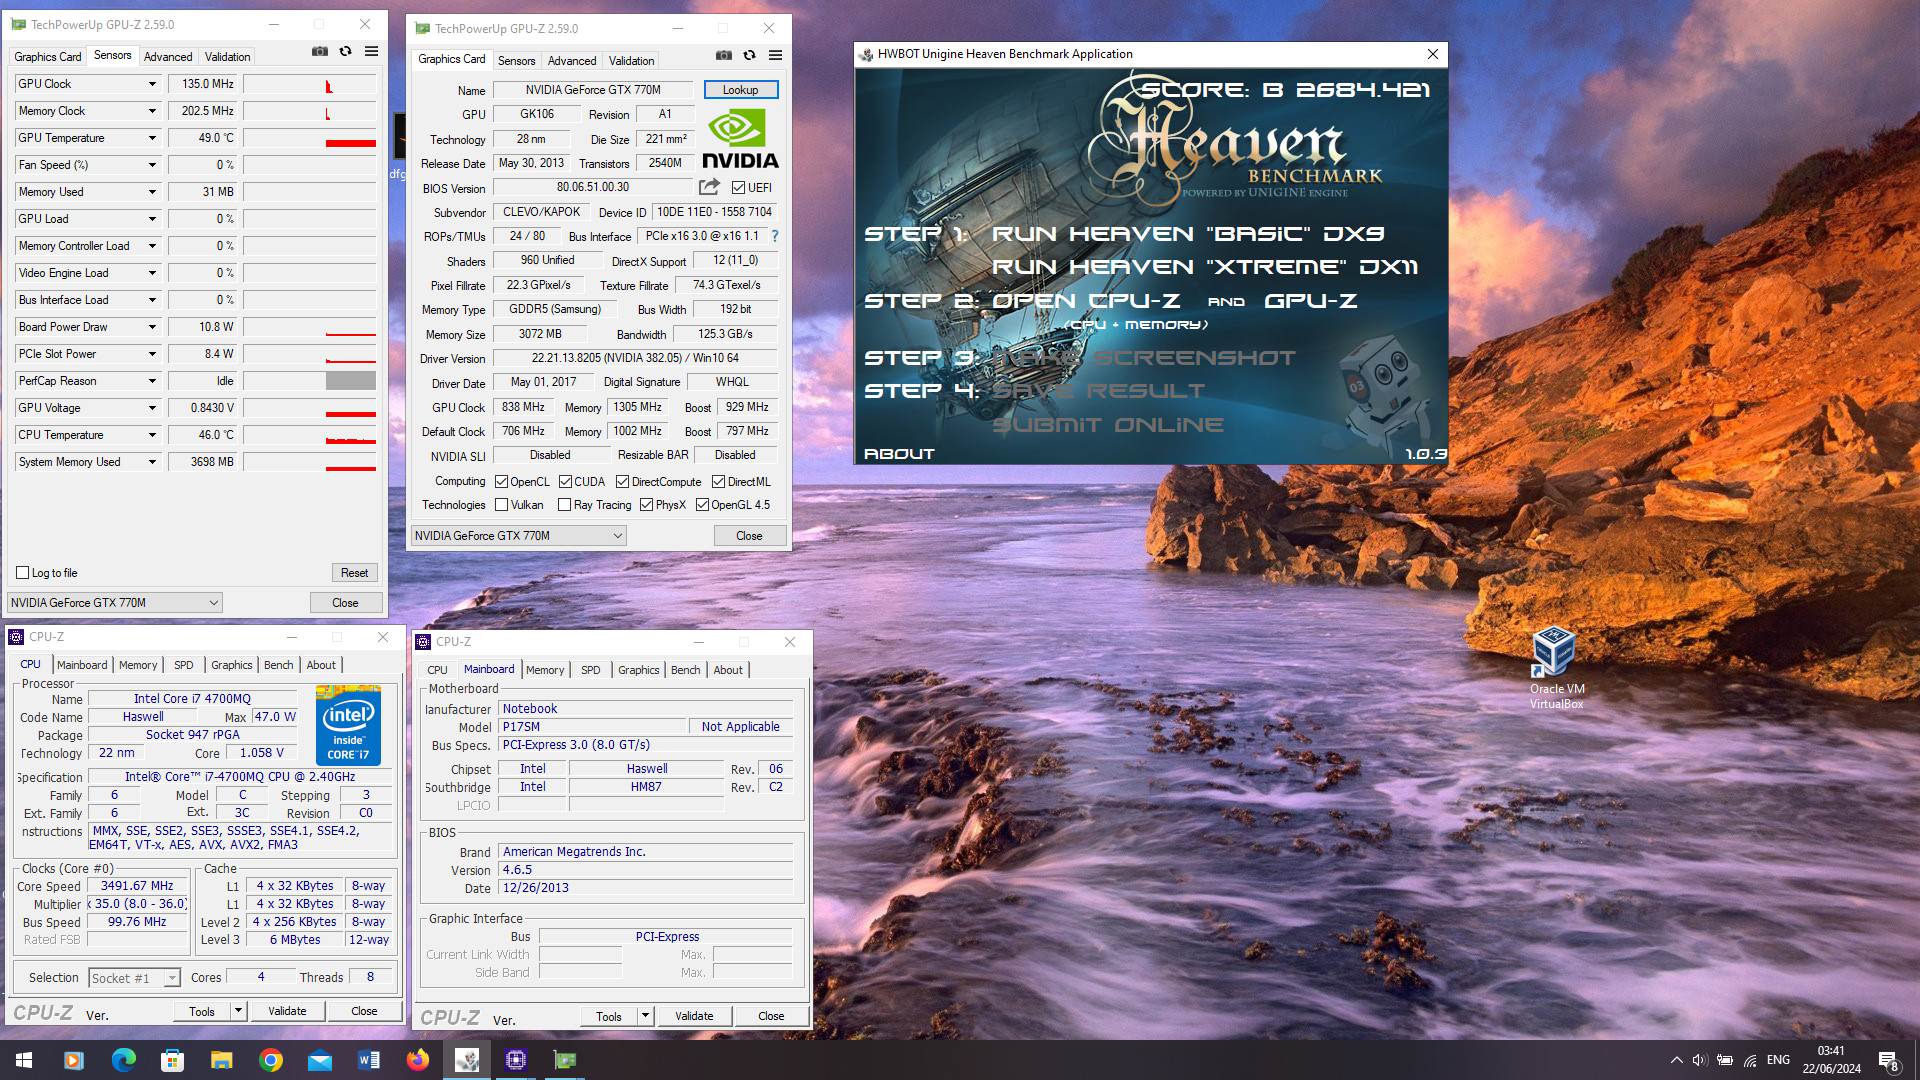
Task: Open Microsoft Edge from taskbar
Action: pyautogui.click(x=123, y=1060)
